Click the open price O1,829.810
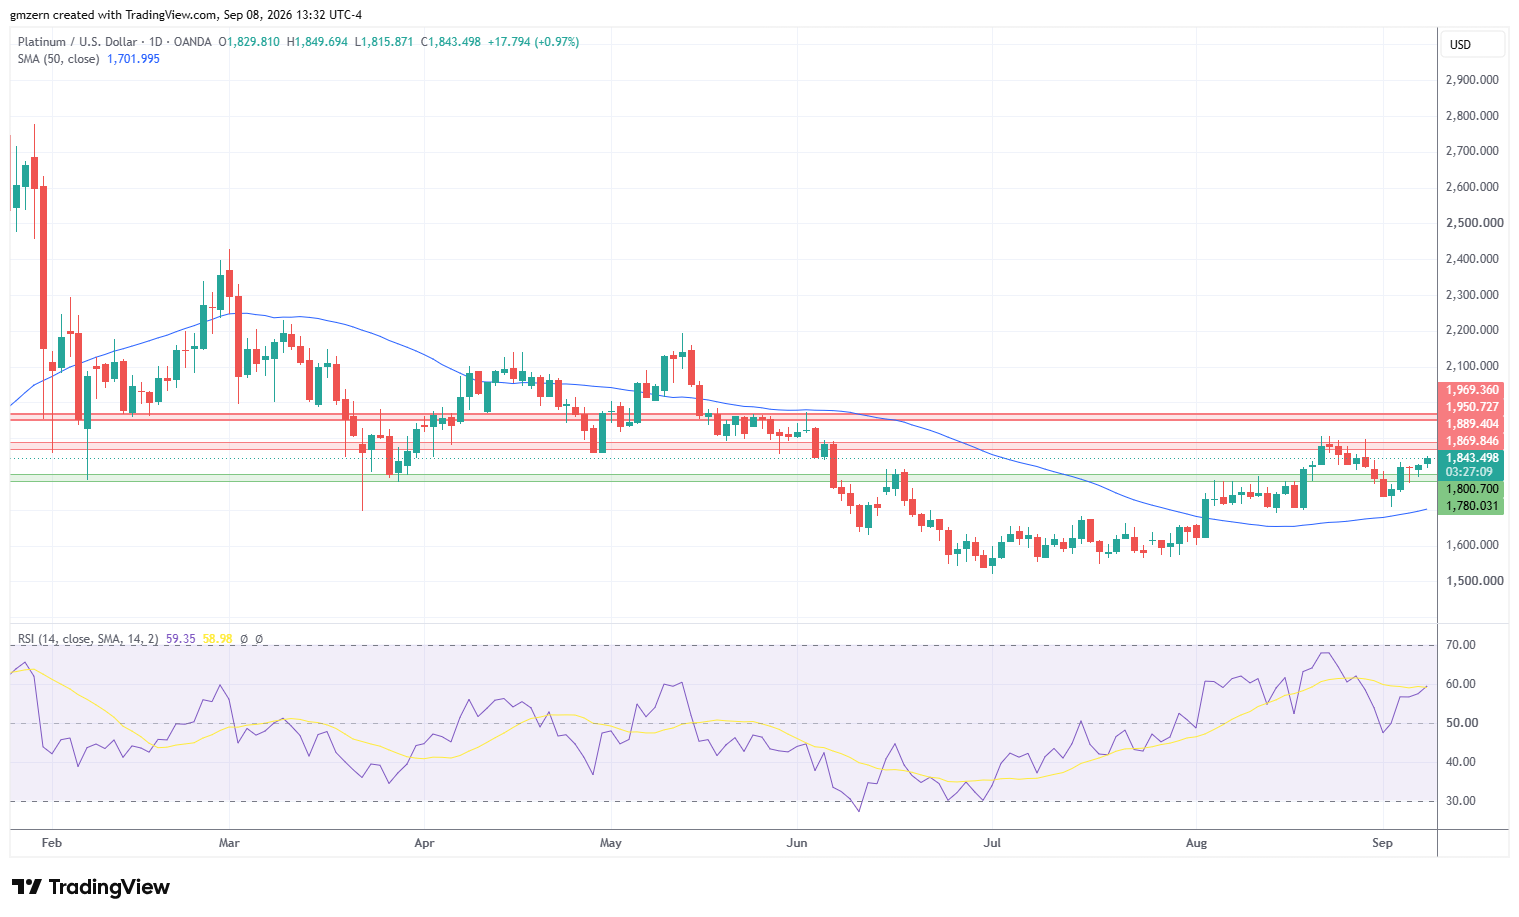The image size is (1519, 917). click(249, 42)
